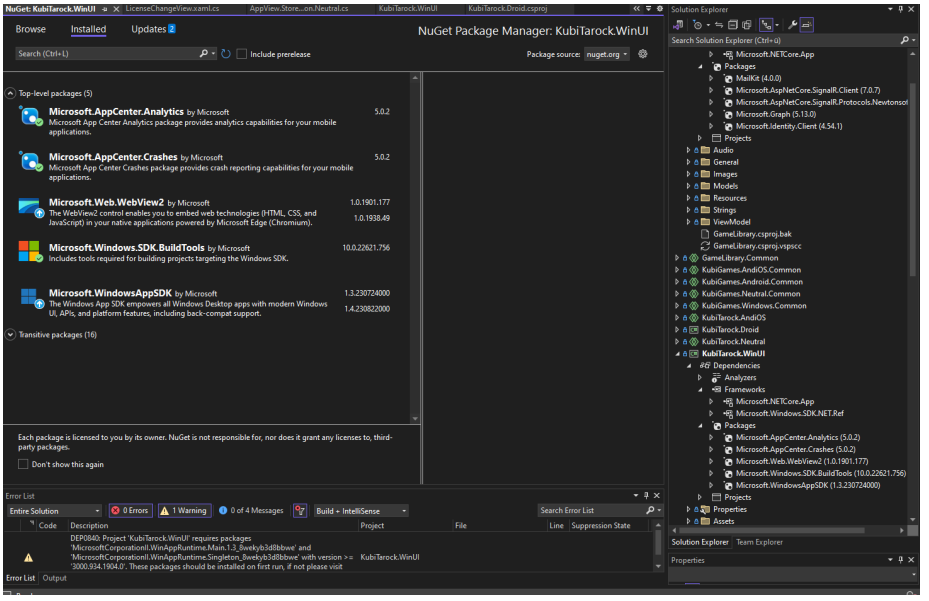Toggle the 1 Warning filter button
This screenshot has width=929, height=601.
[x=184, y=510]
